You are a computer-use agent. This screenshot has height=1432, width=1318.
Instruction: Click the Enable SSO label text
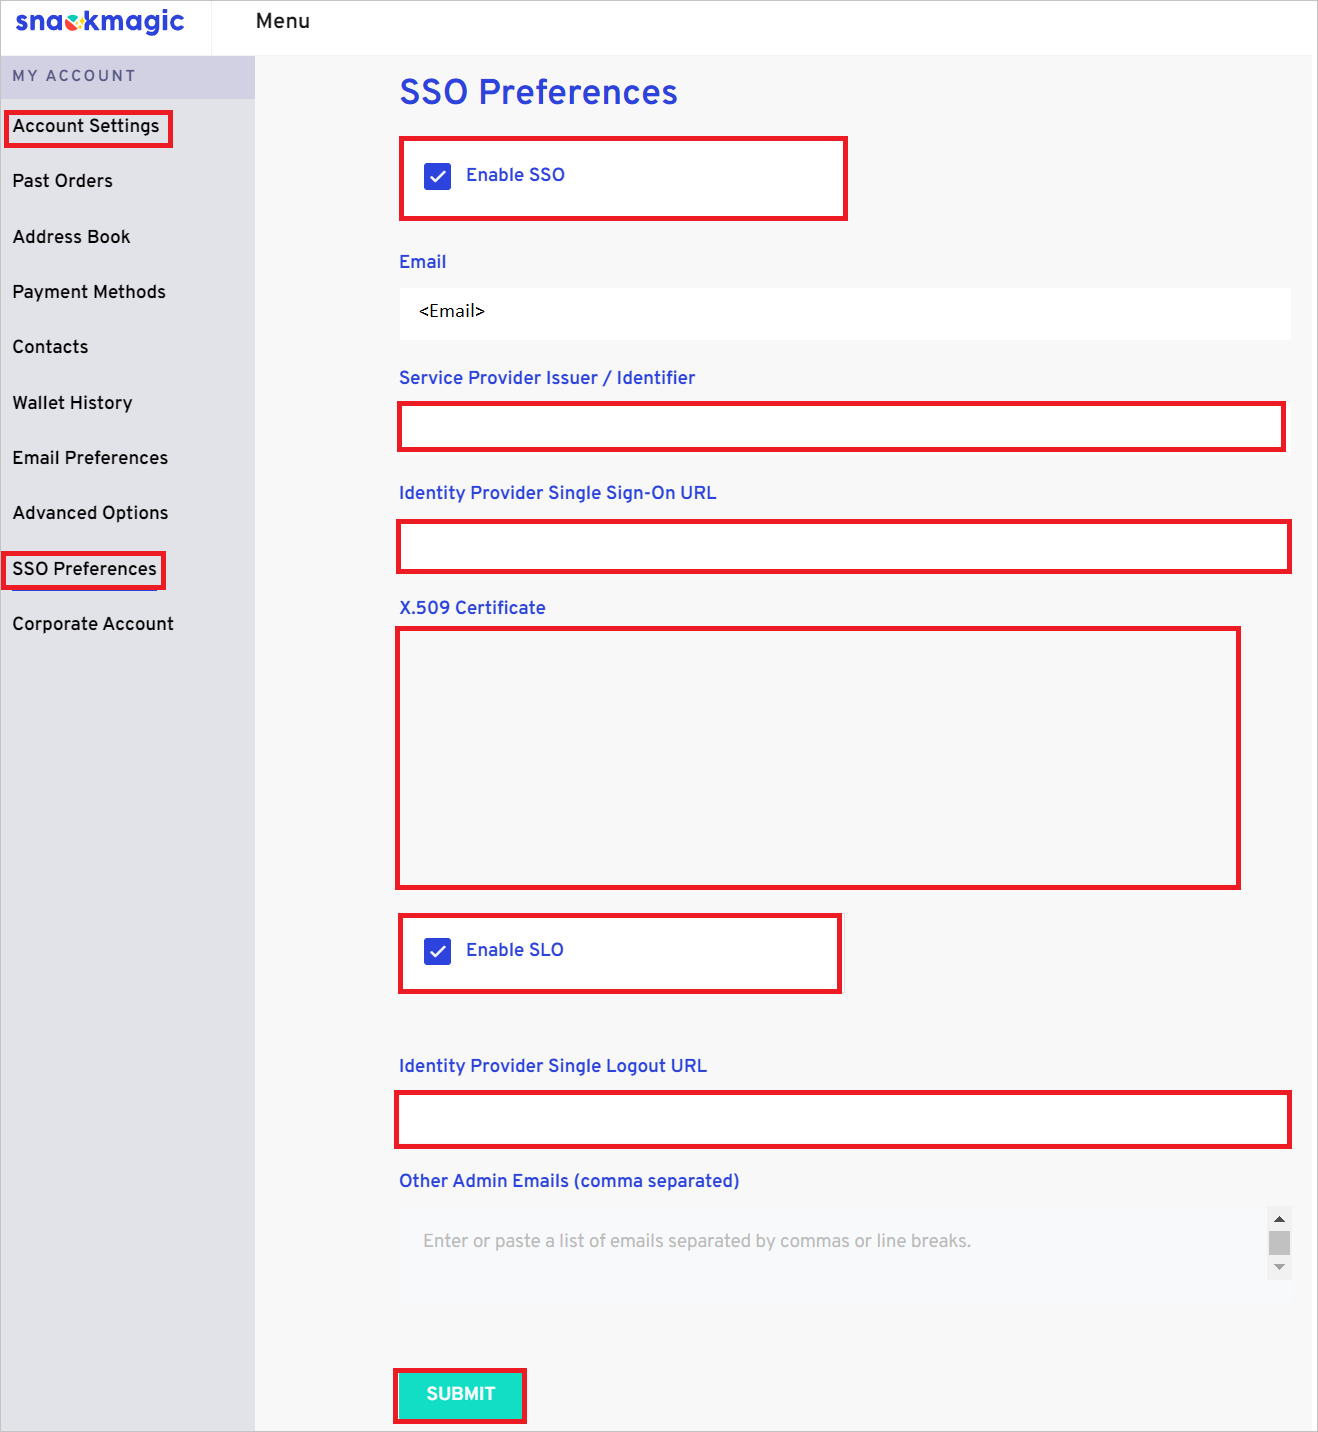pos(515,175)
